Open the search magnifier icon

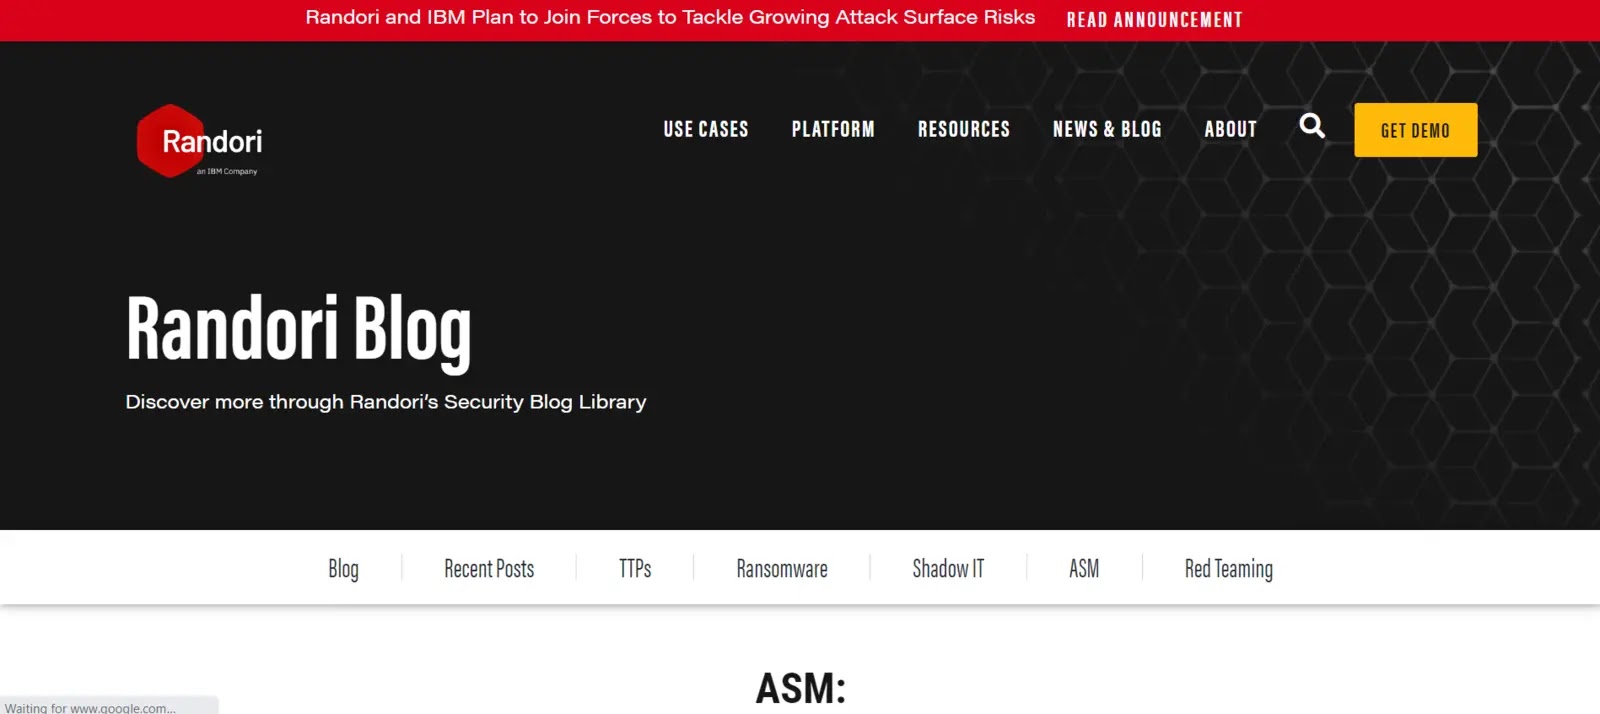point(1312,126)
